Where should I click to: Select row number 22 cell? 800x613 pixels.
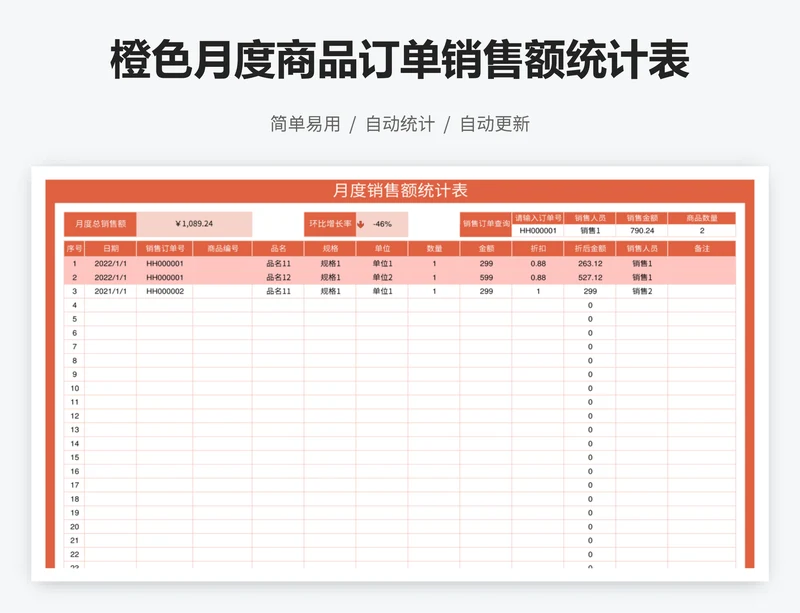[74, 554]
